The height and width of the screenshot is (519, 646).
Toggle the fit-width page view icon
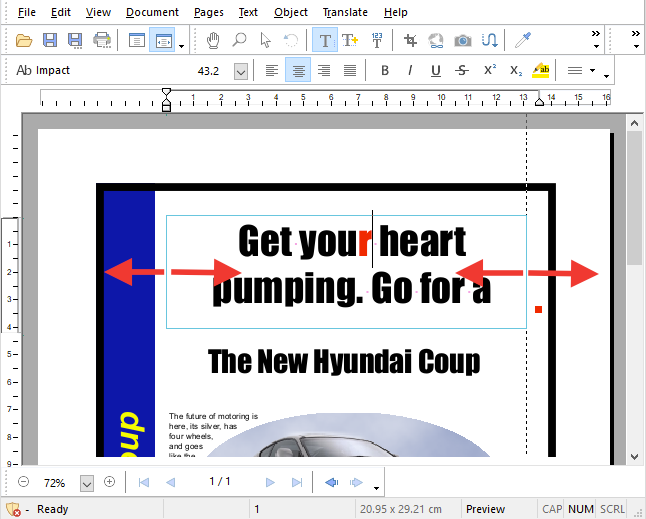pos(162,40)
